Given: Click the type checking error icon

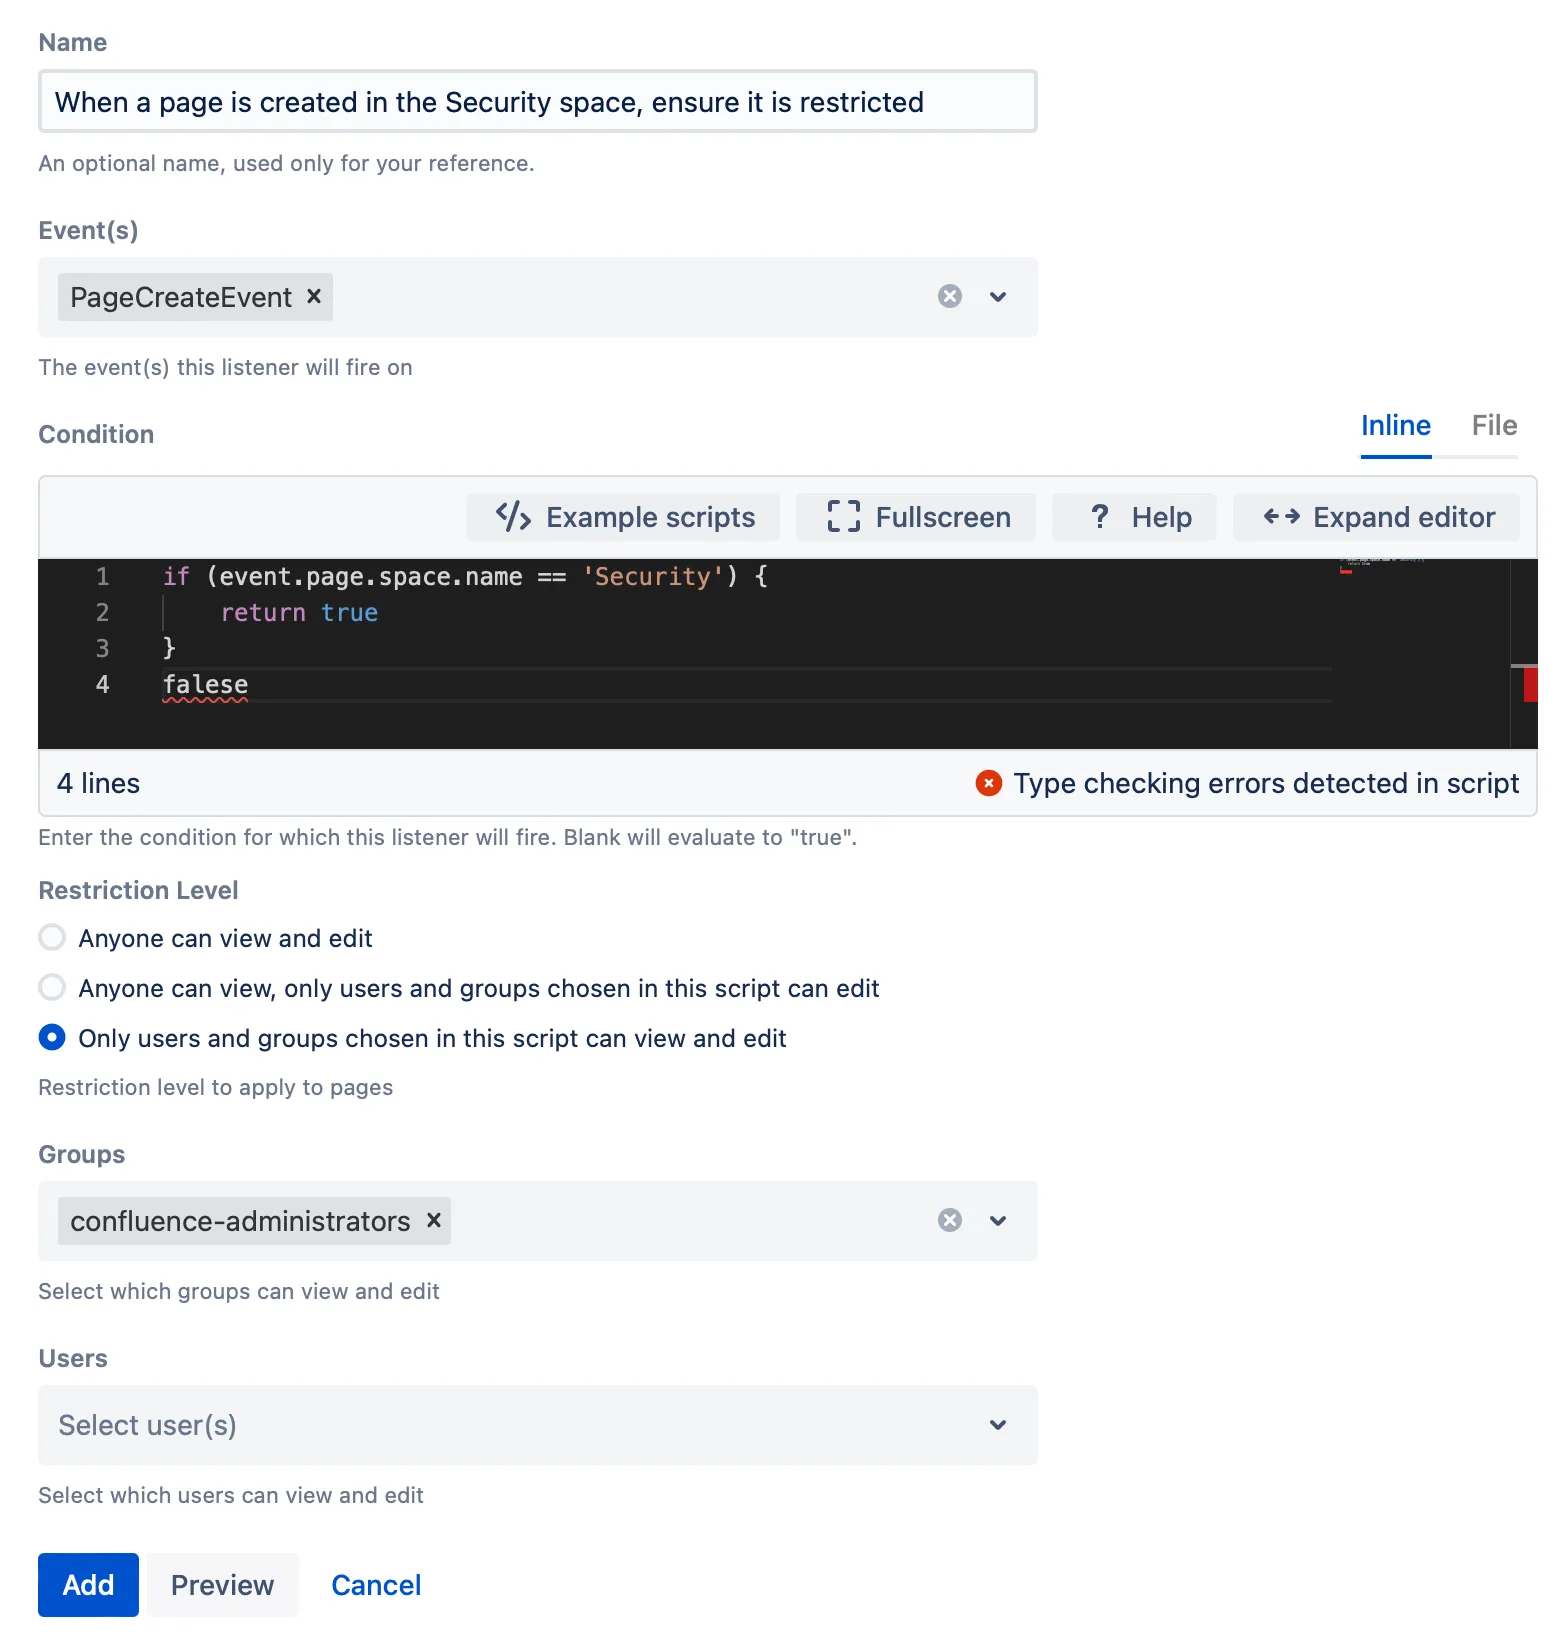Looking at the screenshot, I should pyautogui.click(x=988, y=783).
